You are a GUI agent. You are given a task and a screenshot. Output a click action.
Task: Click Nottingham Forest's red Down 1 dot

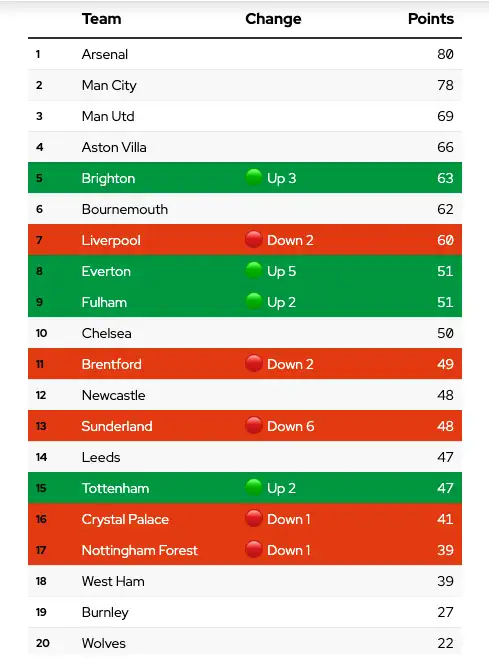[x=254, y=550]
